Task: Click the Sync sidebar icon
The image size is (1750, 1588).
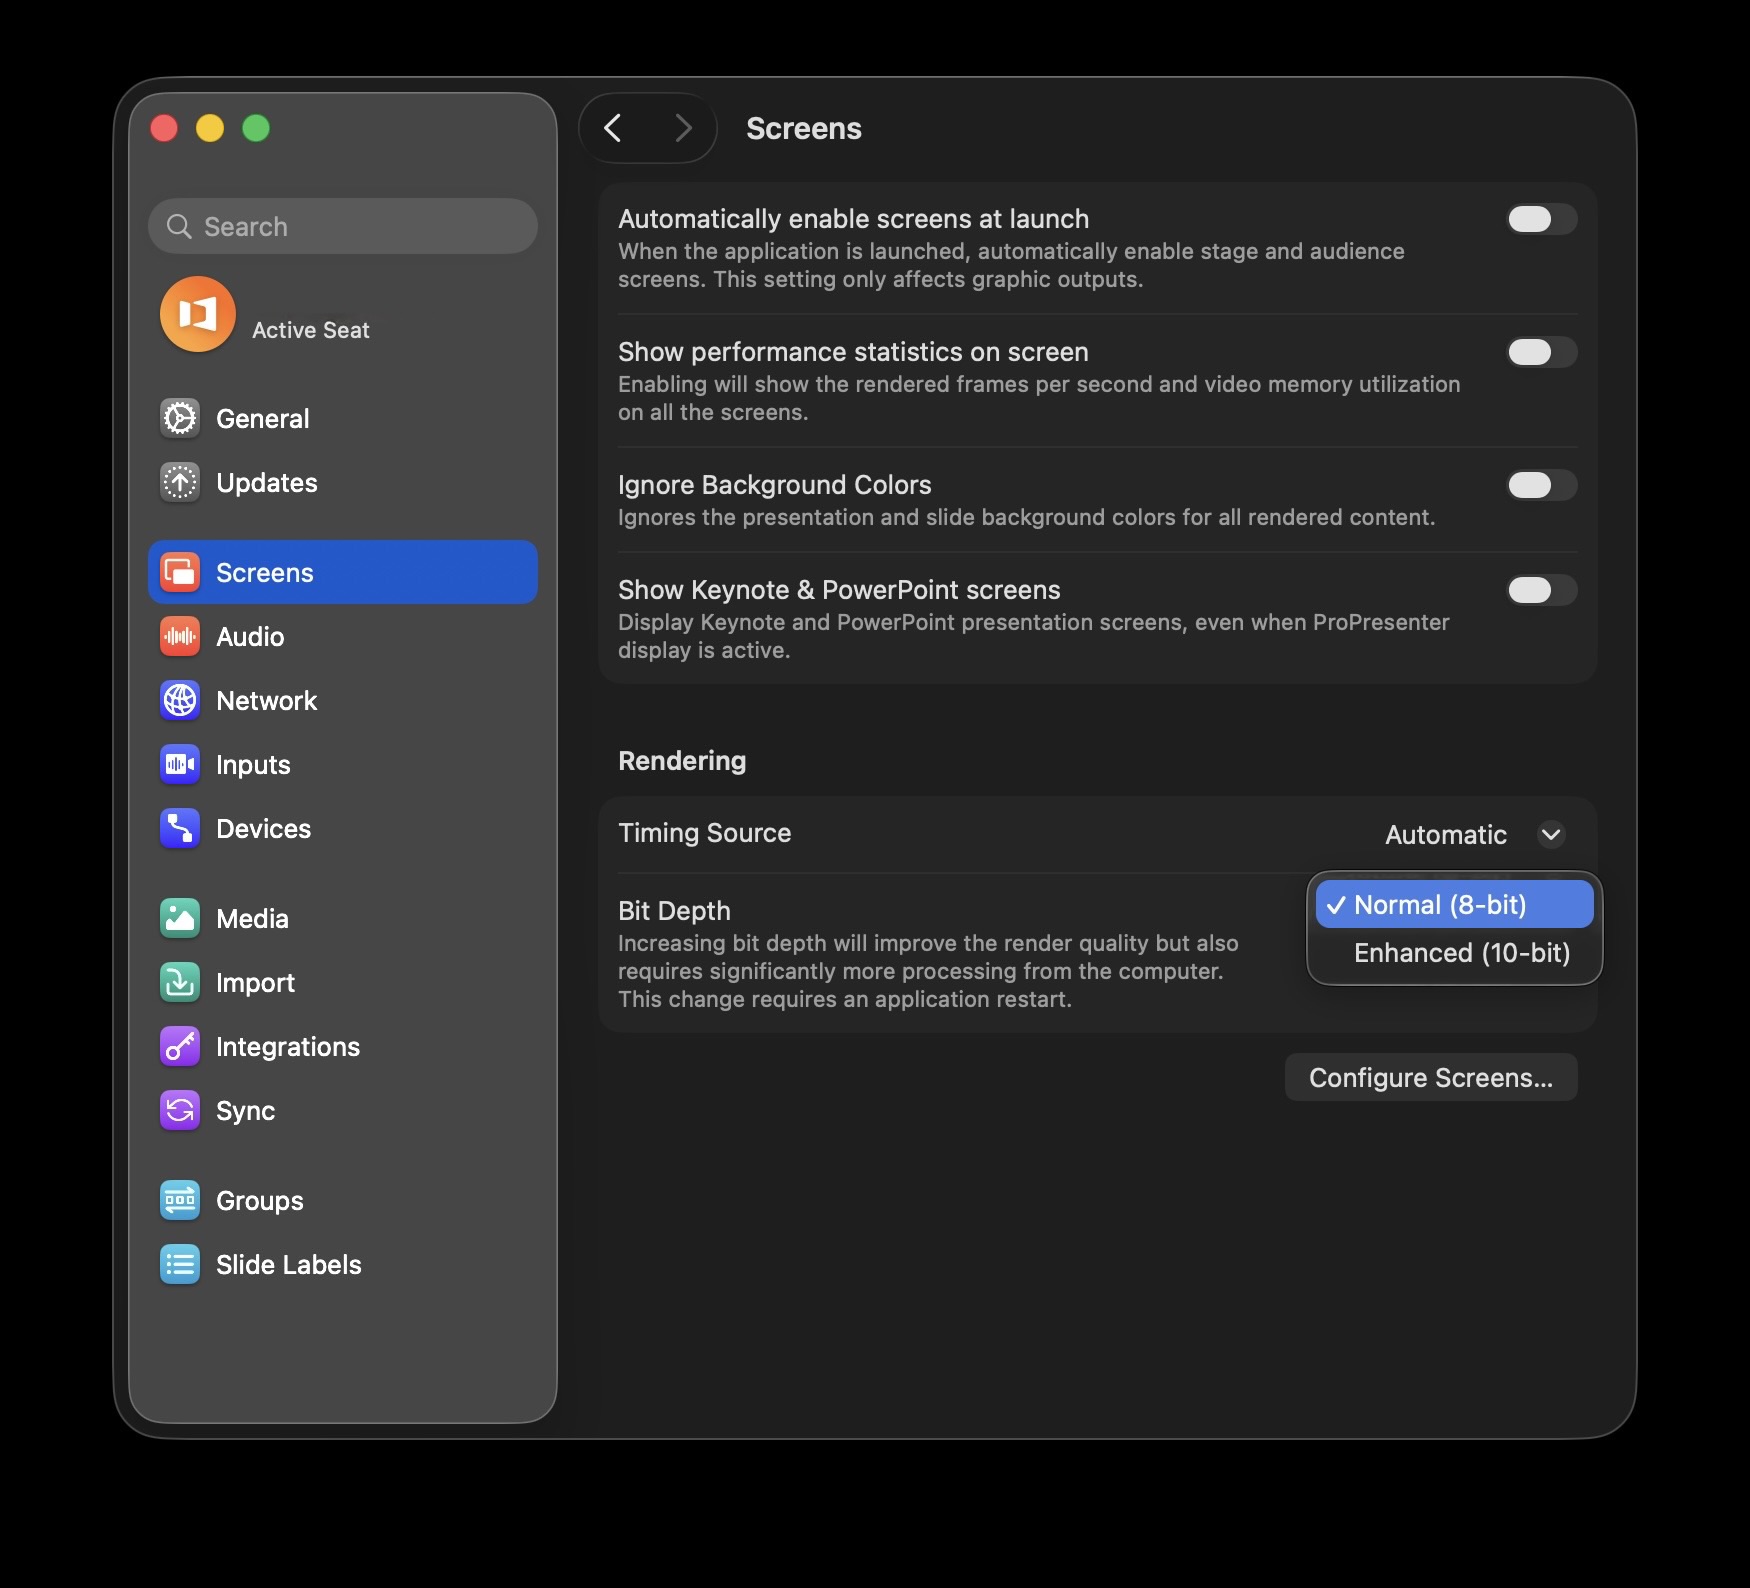Action: (x=180, y=1110)
